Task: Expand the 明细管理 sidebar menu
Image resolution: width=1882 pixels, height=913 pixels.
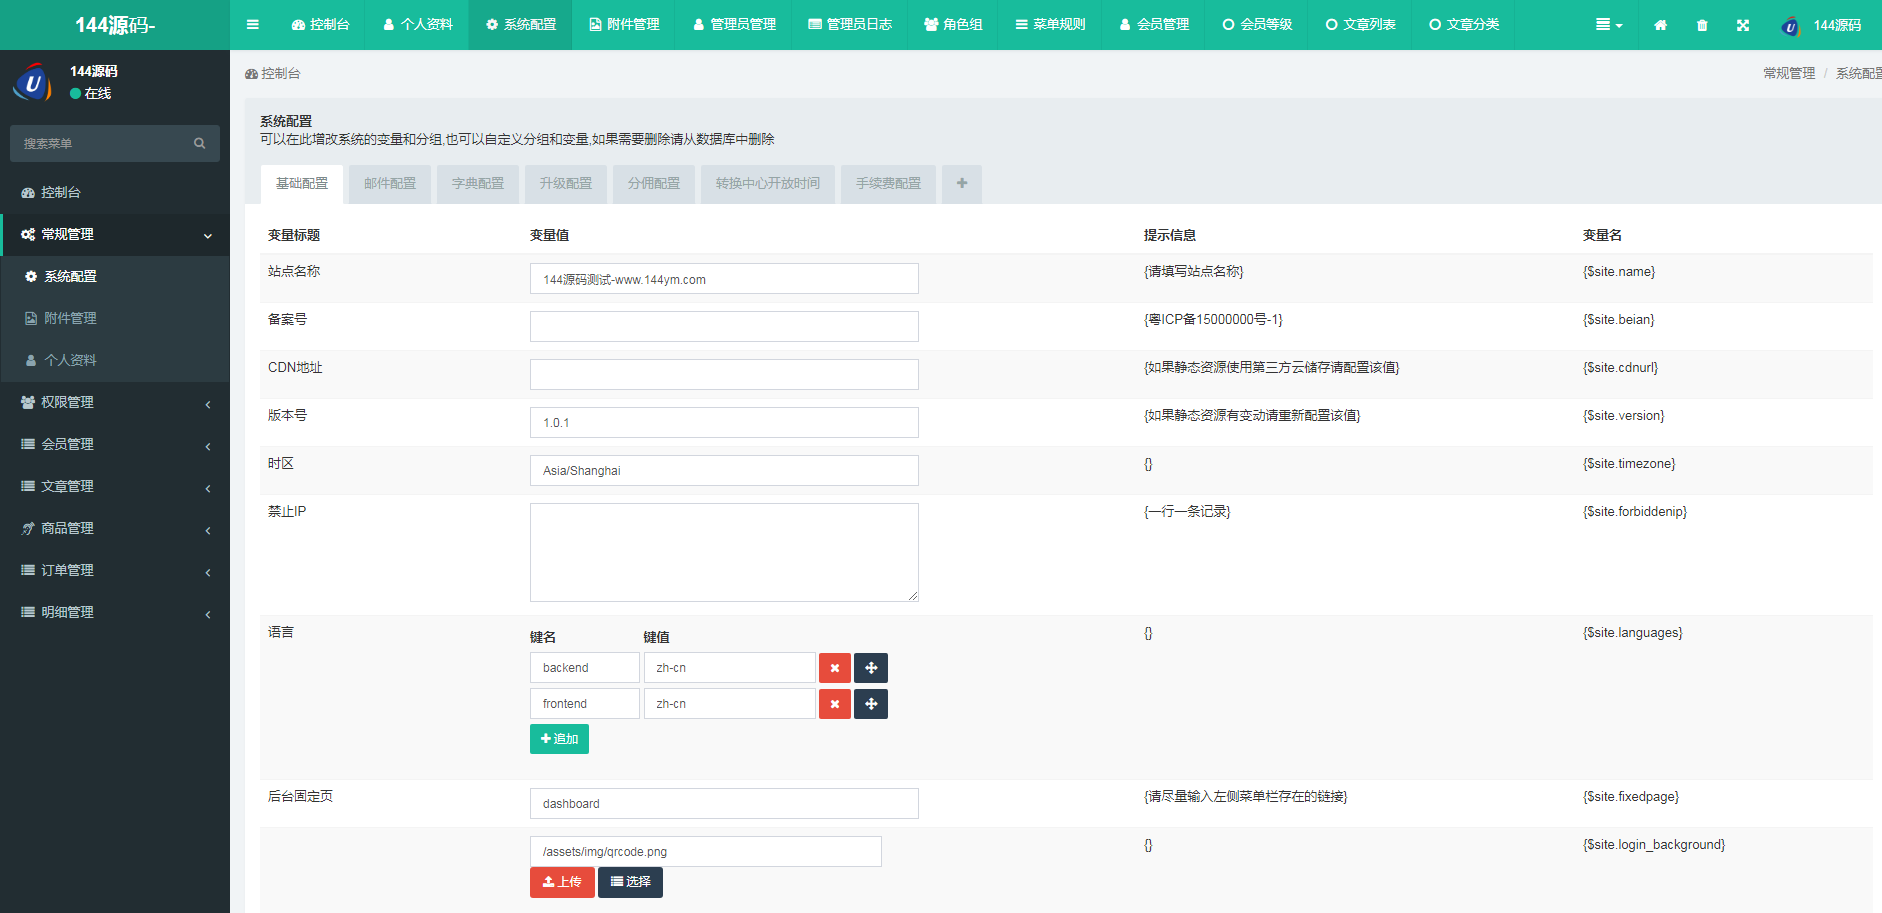Action: coord(115,613)
